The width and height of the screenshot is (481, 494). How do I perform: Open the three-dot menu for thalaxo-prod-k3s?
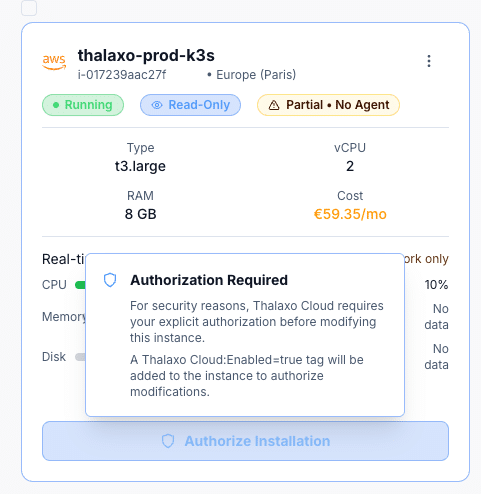[x=429, y=61]
